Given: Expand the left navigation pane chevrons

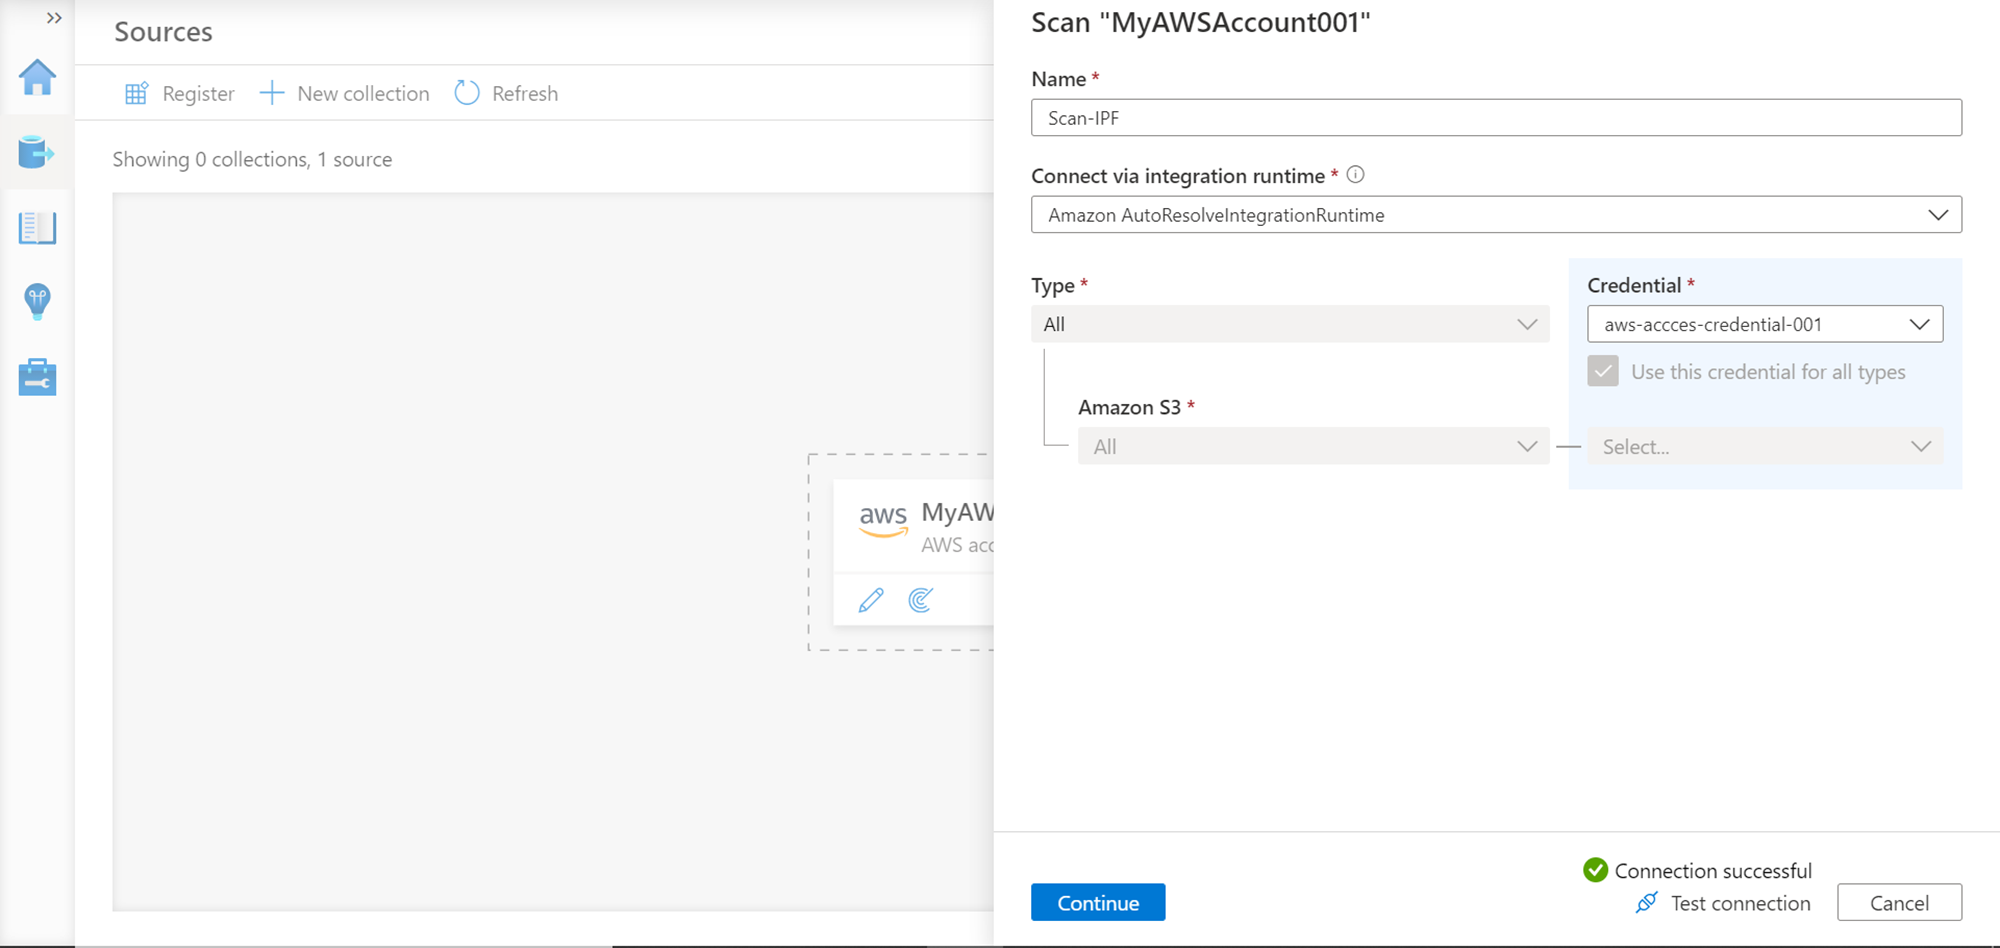Looking at the screenshot, I should [54, 18].
